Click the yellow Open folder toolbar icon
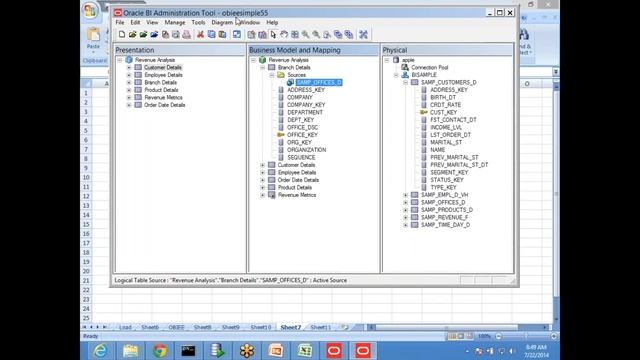Screen dimensions: 640x360 pyautogui.click(x=133, y=35)
